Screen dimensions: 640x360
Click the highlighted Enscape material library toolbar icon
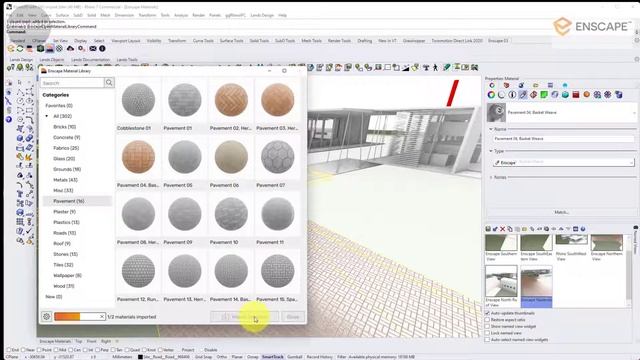50,49
